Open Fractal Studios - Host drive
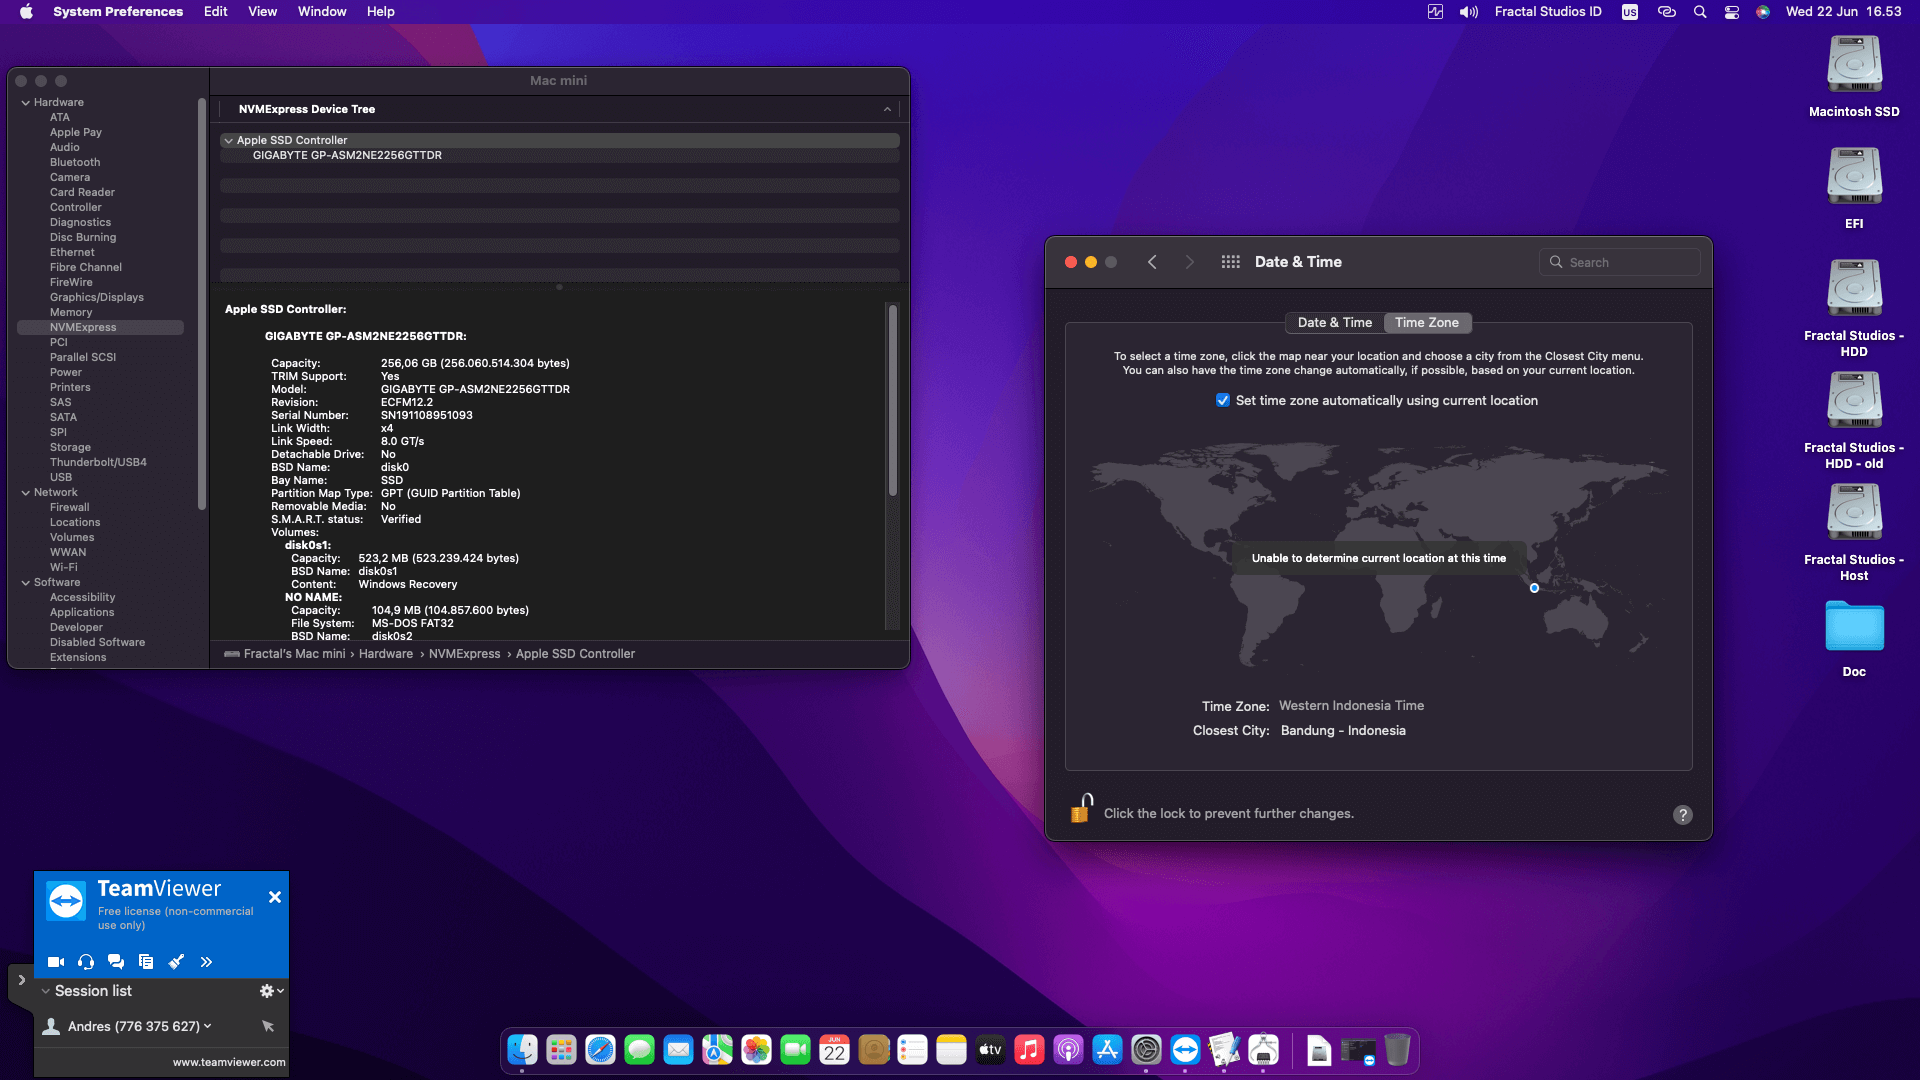Viewport: 1920px width, 1080px height. [x=1855, y=512]
